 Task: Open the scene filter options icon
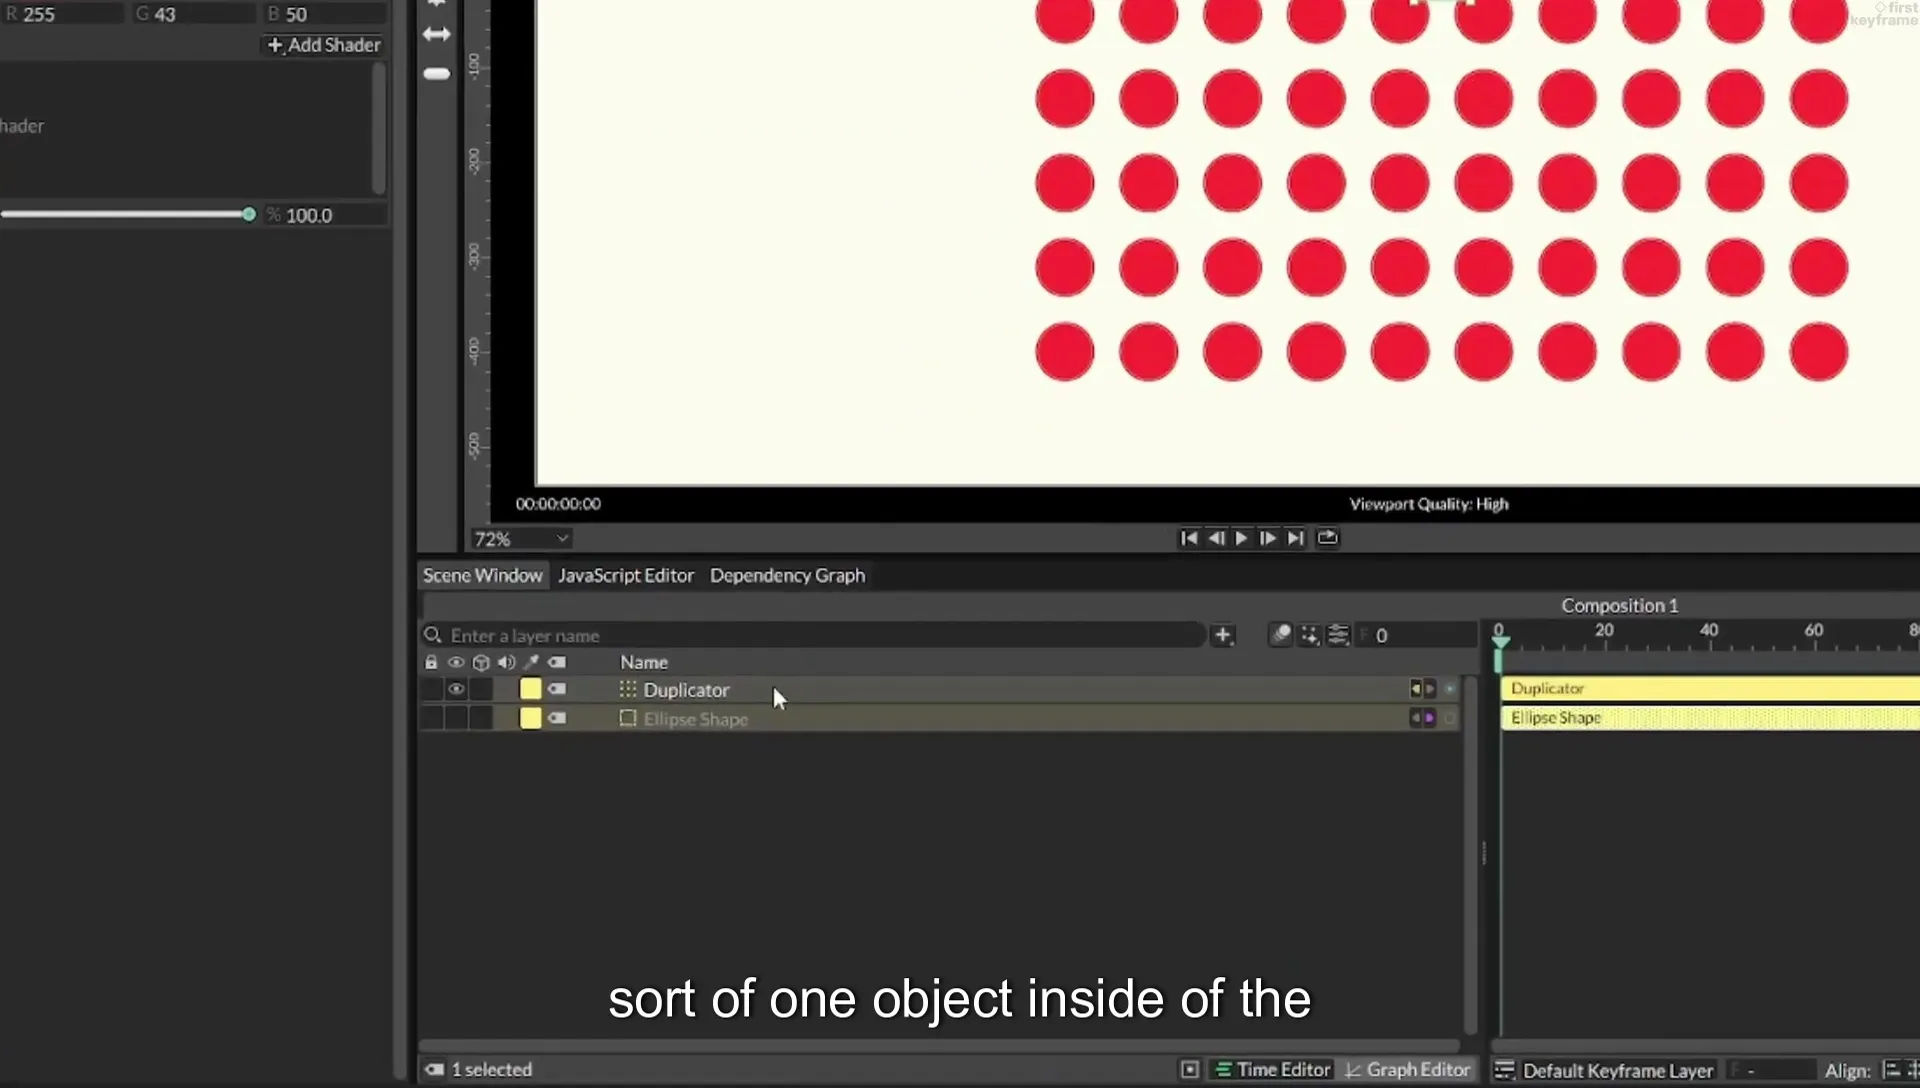click(x=1338, y=635)
